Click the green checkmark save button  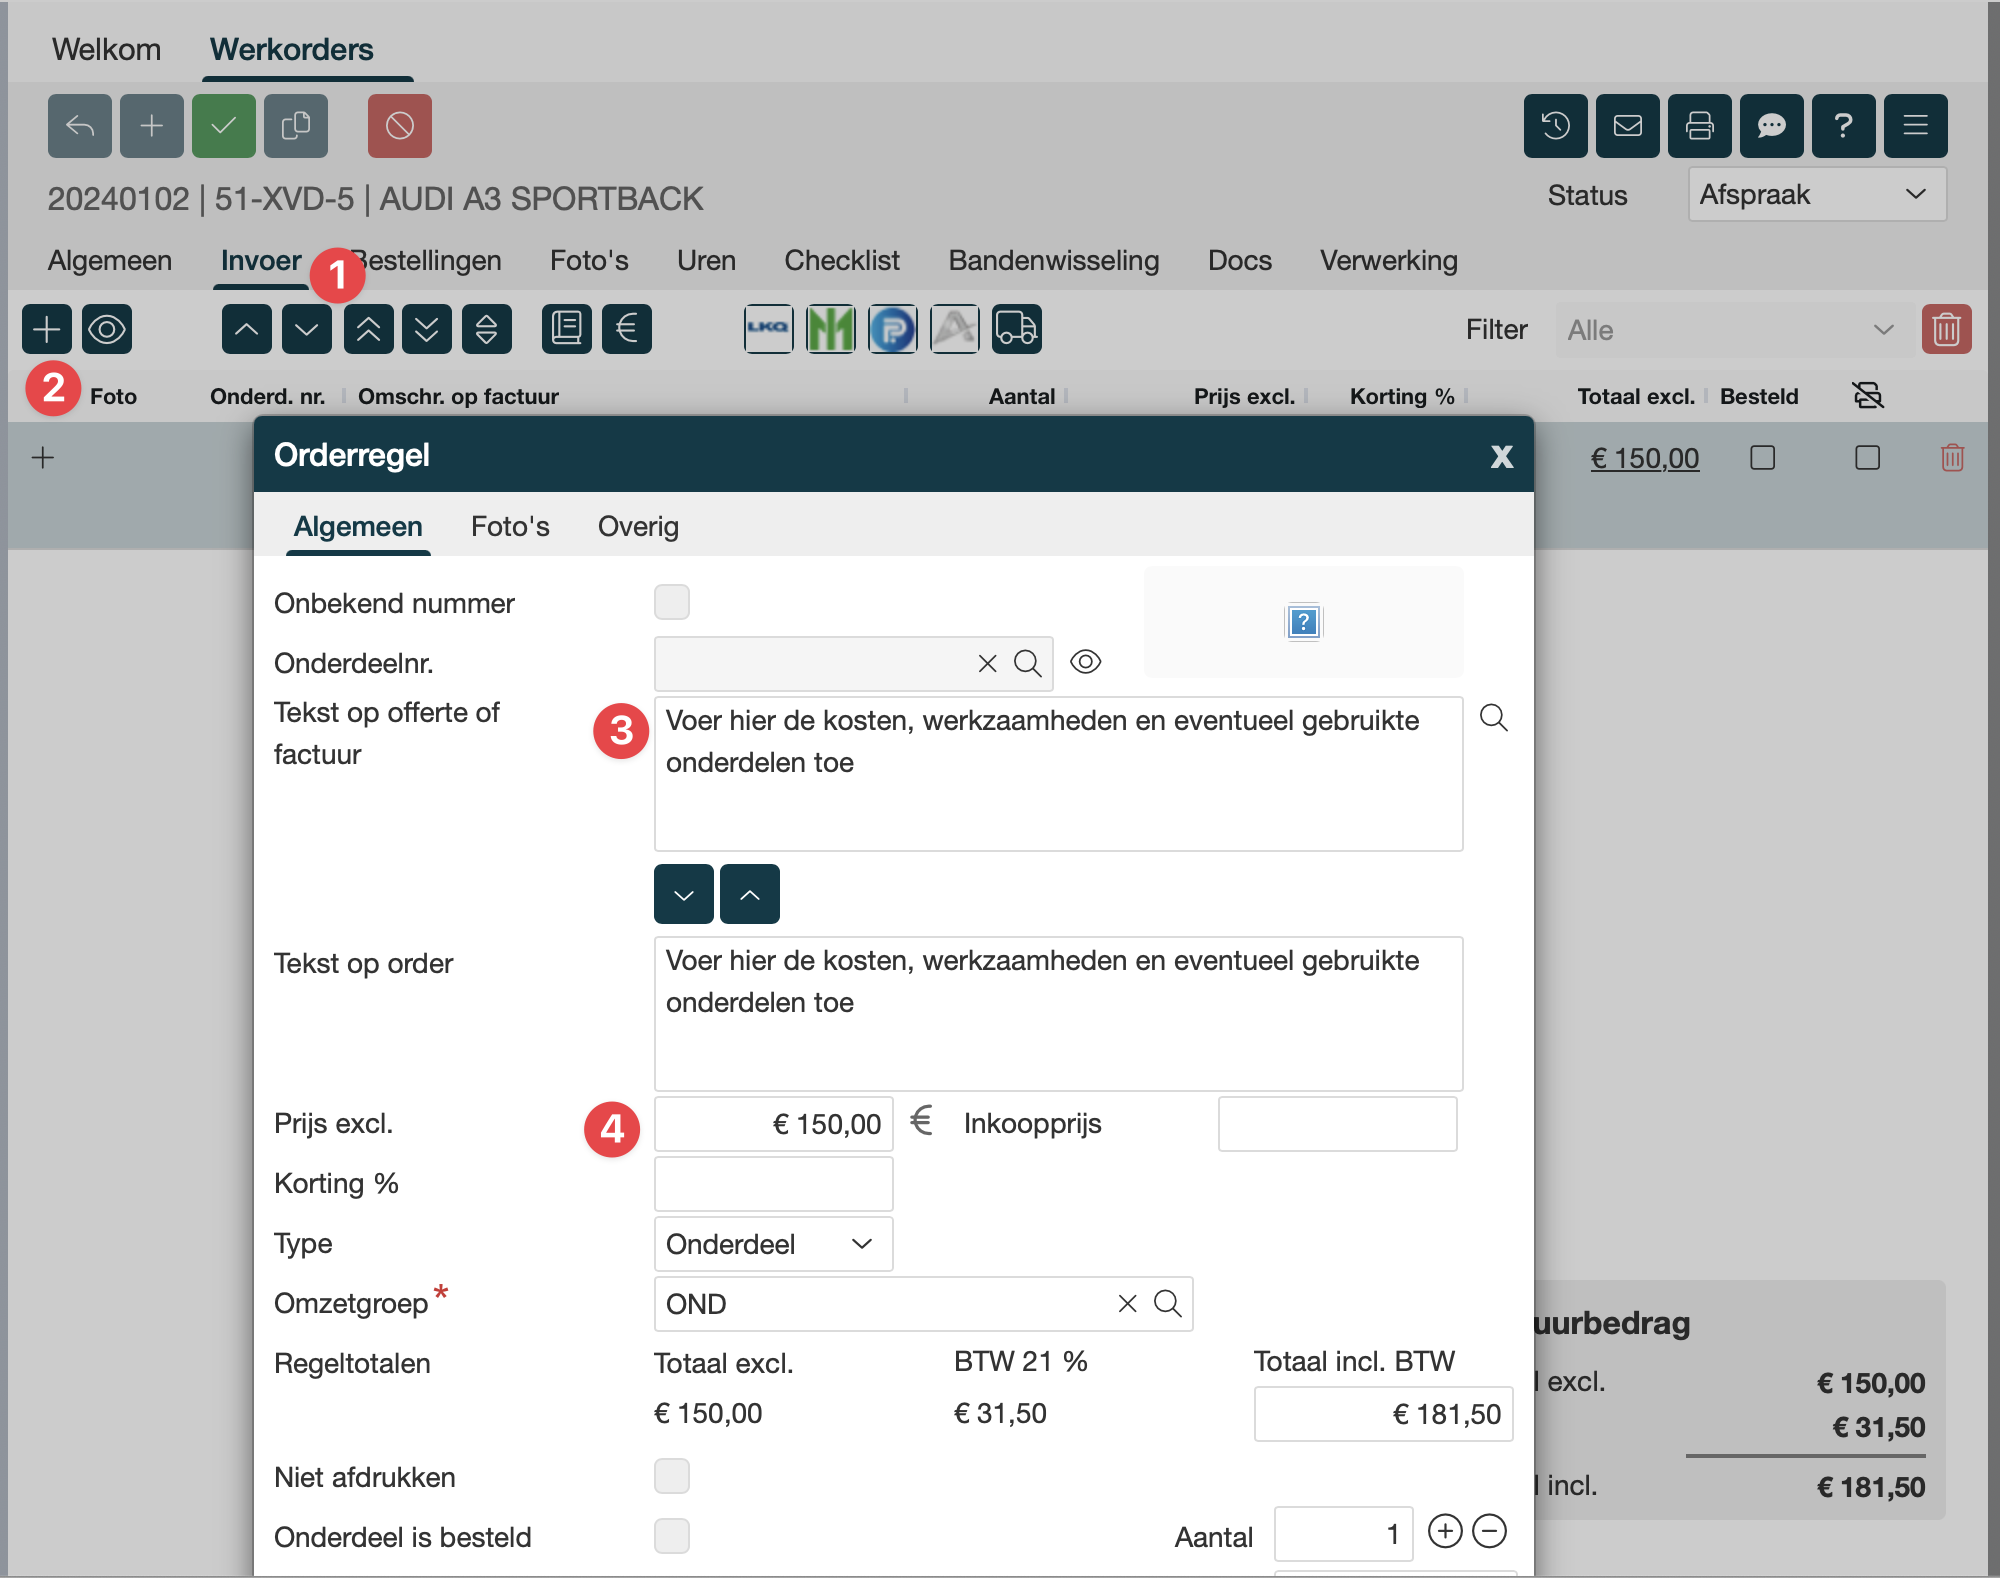click(223, 126)
